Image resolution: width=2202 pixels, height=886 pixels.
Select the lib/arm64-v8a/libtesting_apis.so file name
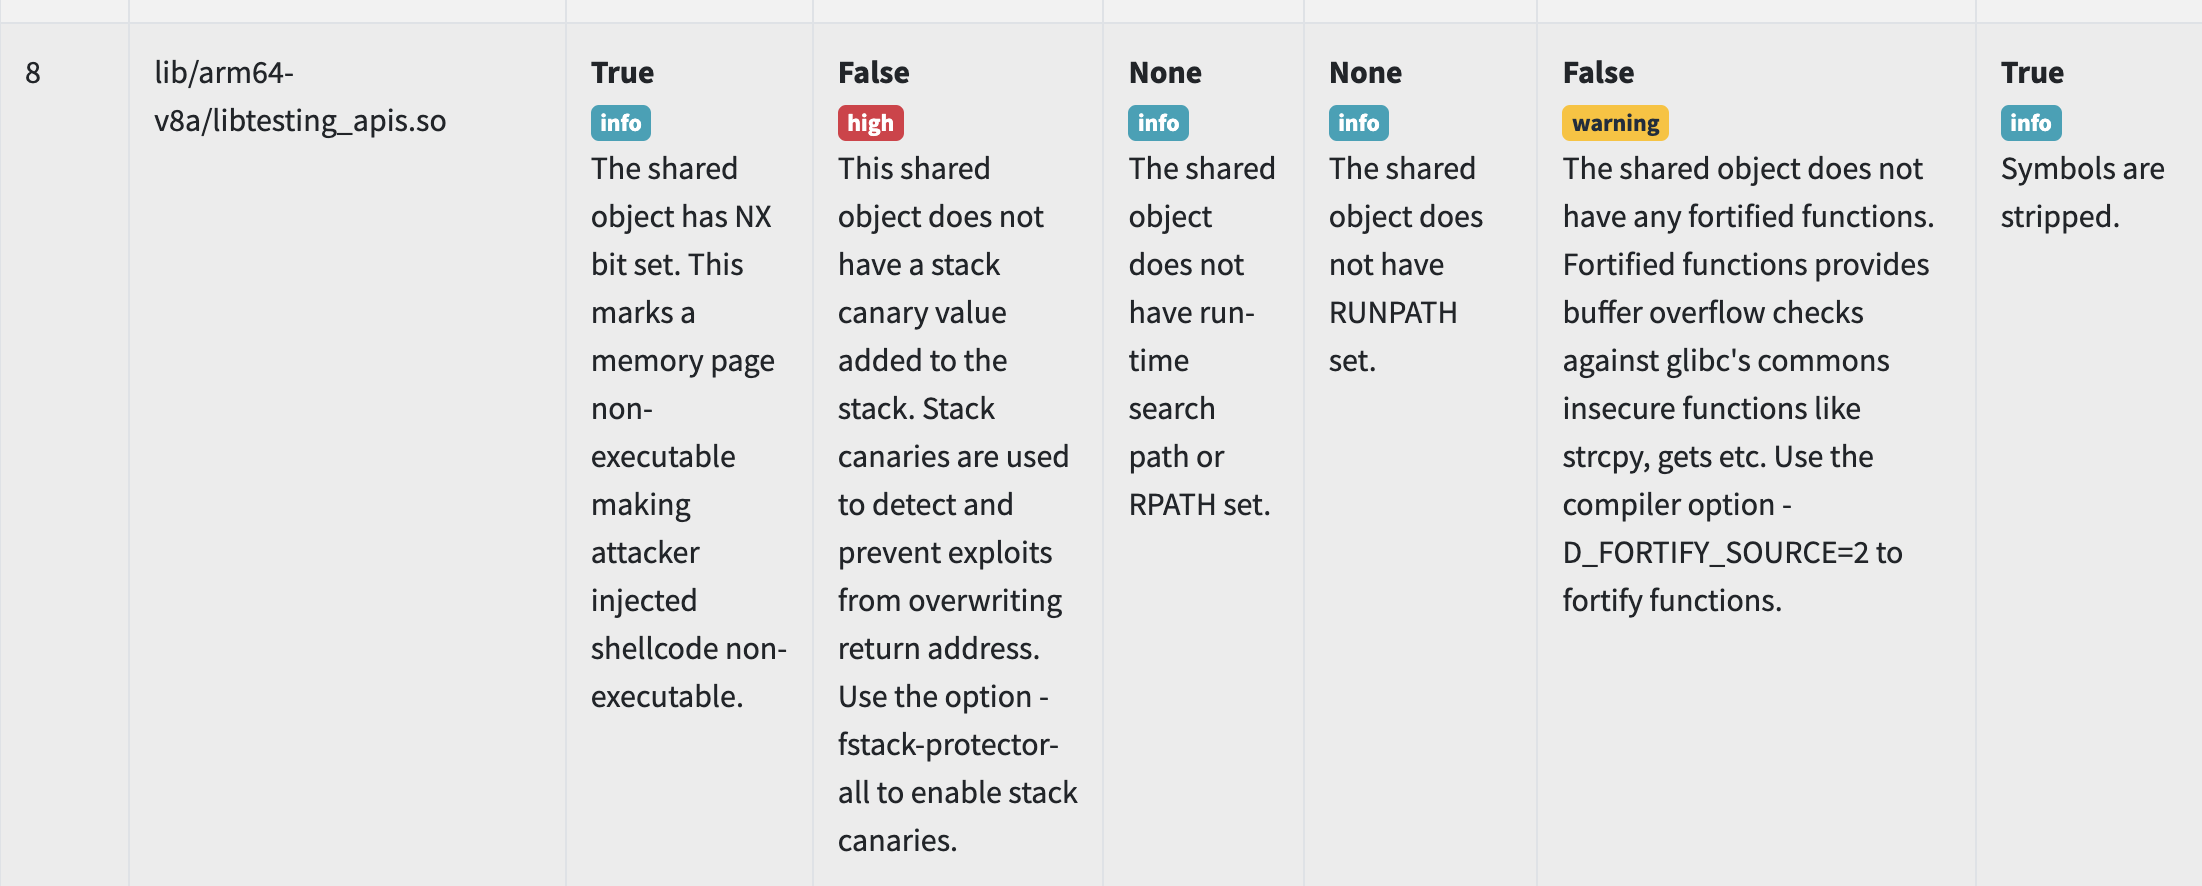300,96
